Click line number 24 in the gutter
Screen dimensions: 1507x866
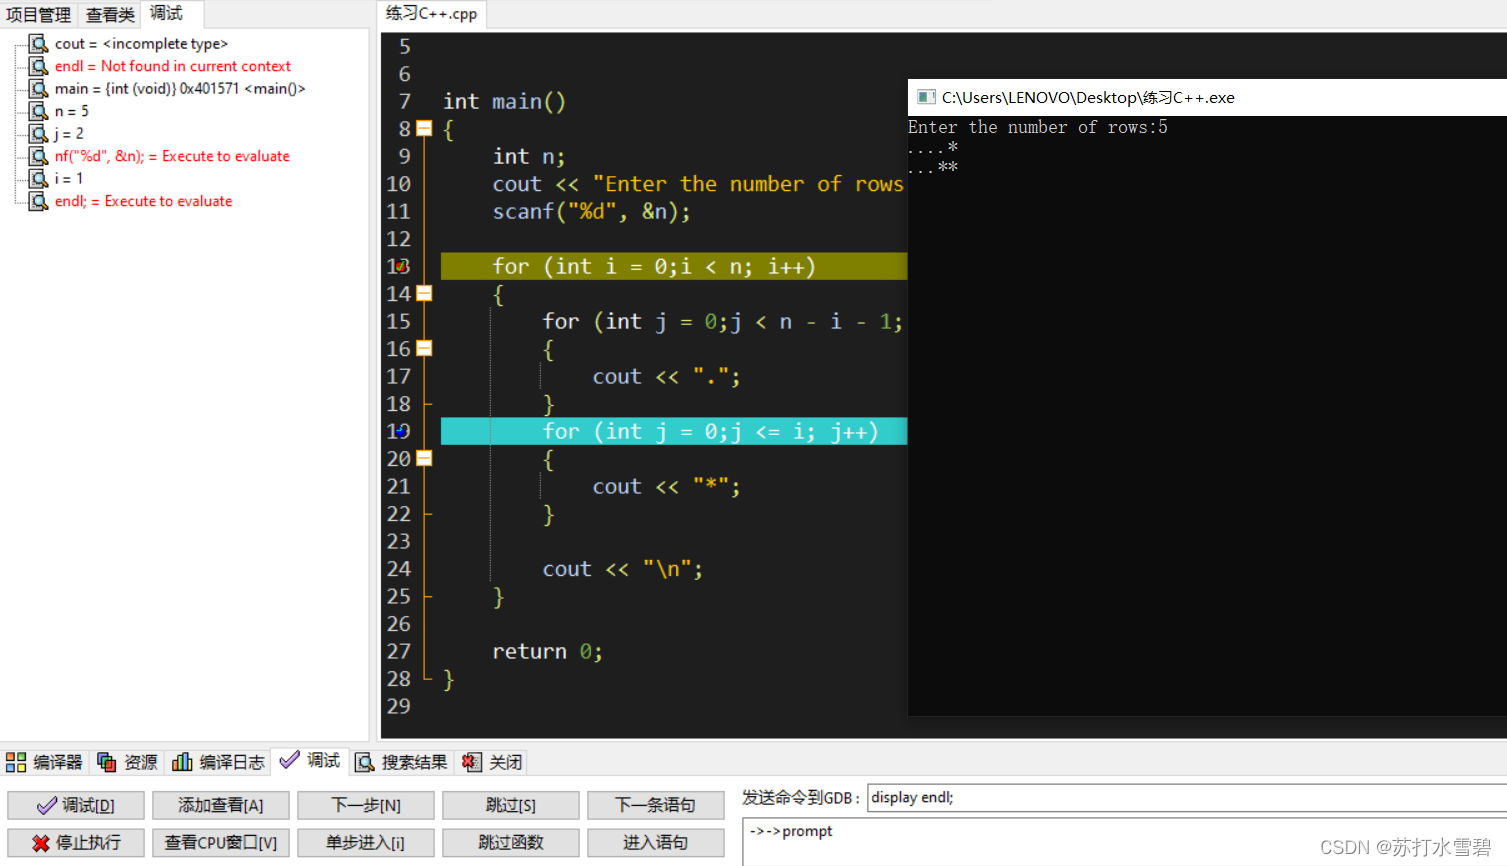click(398, 568)
